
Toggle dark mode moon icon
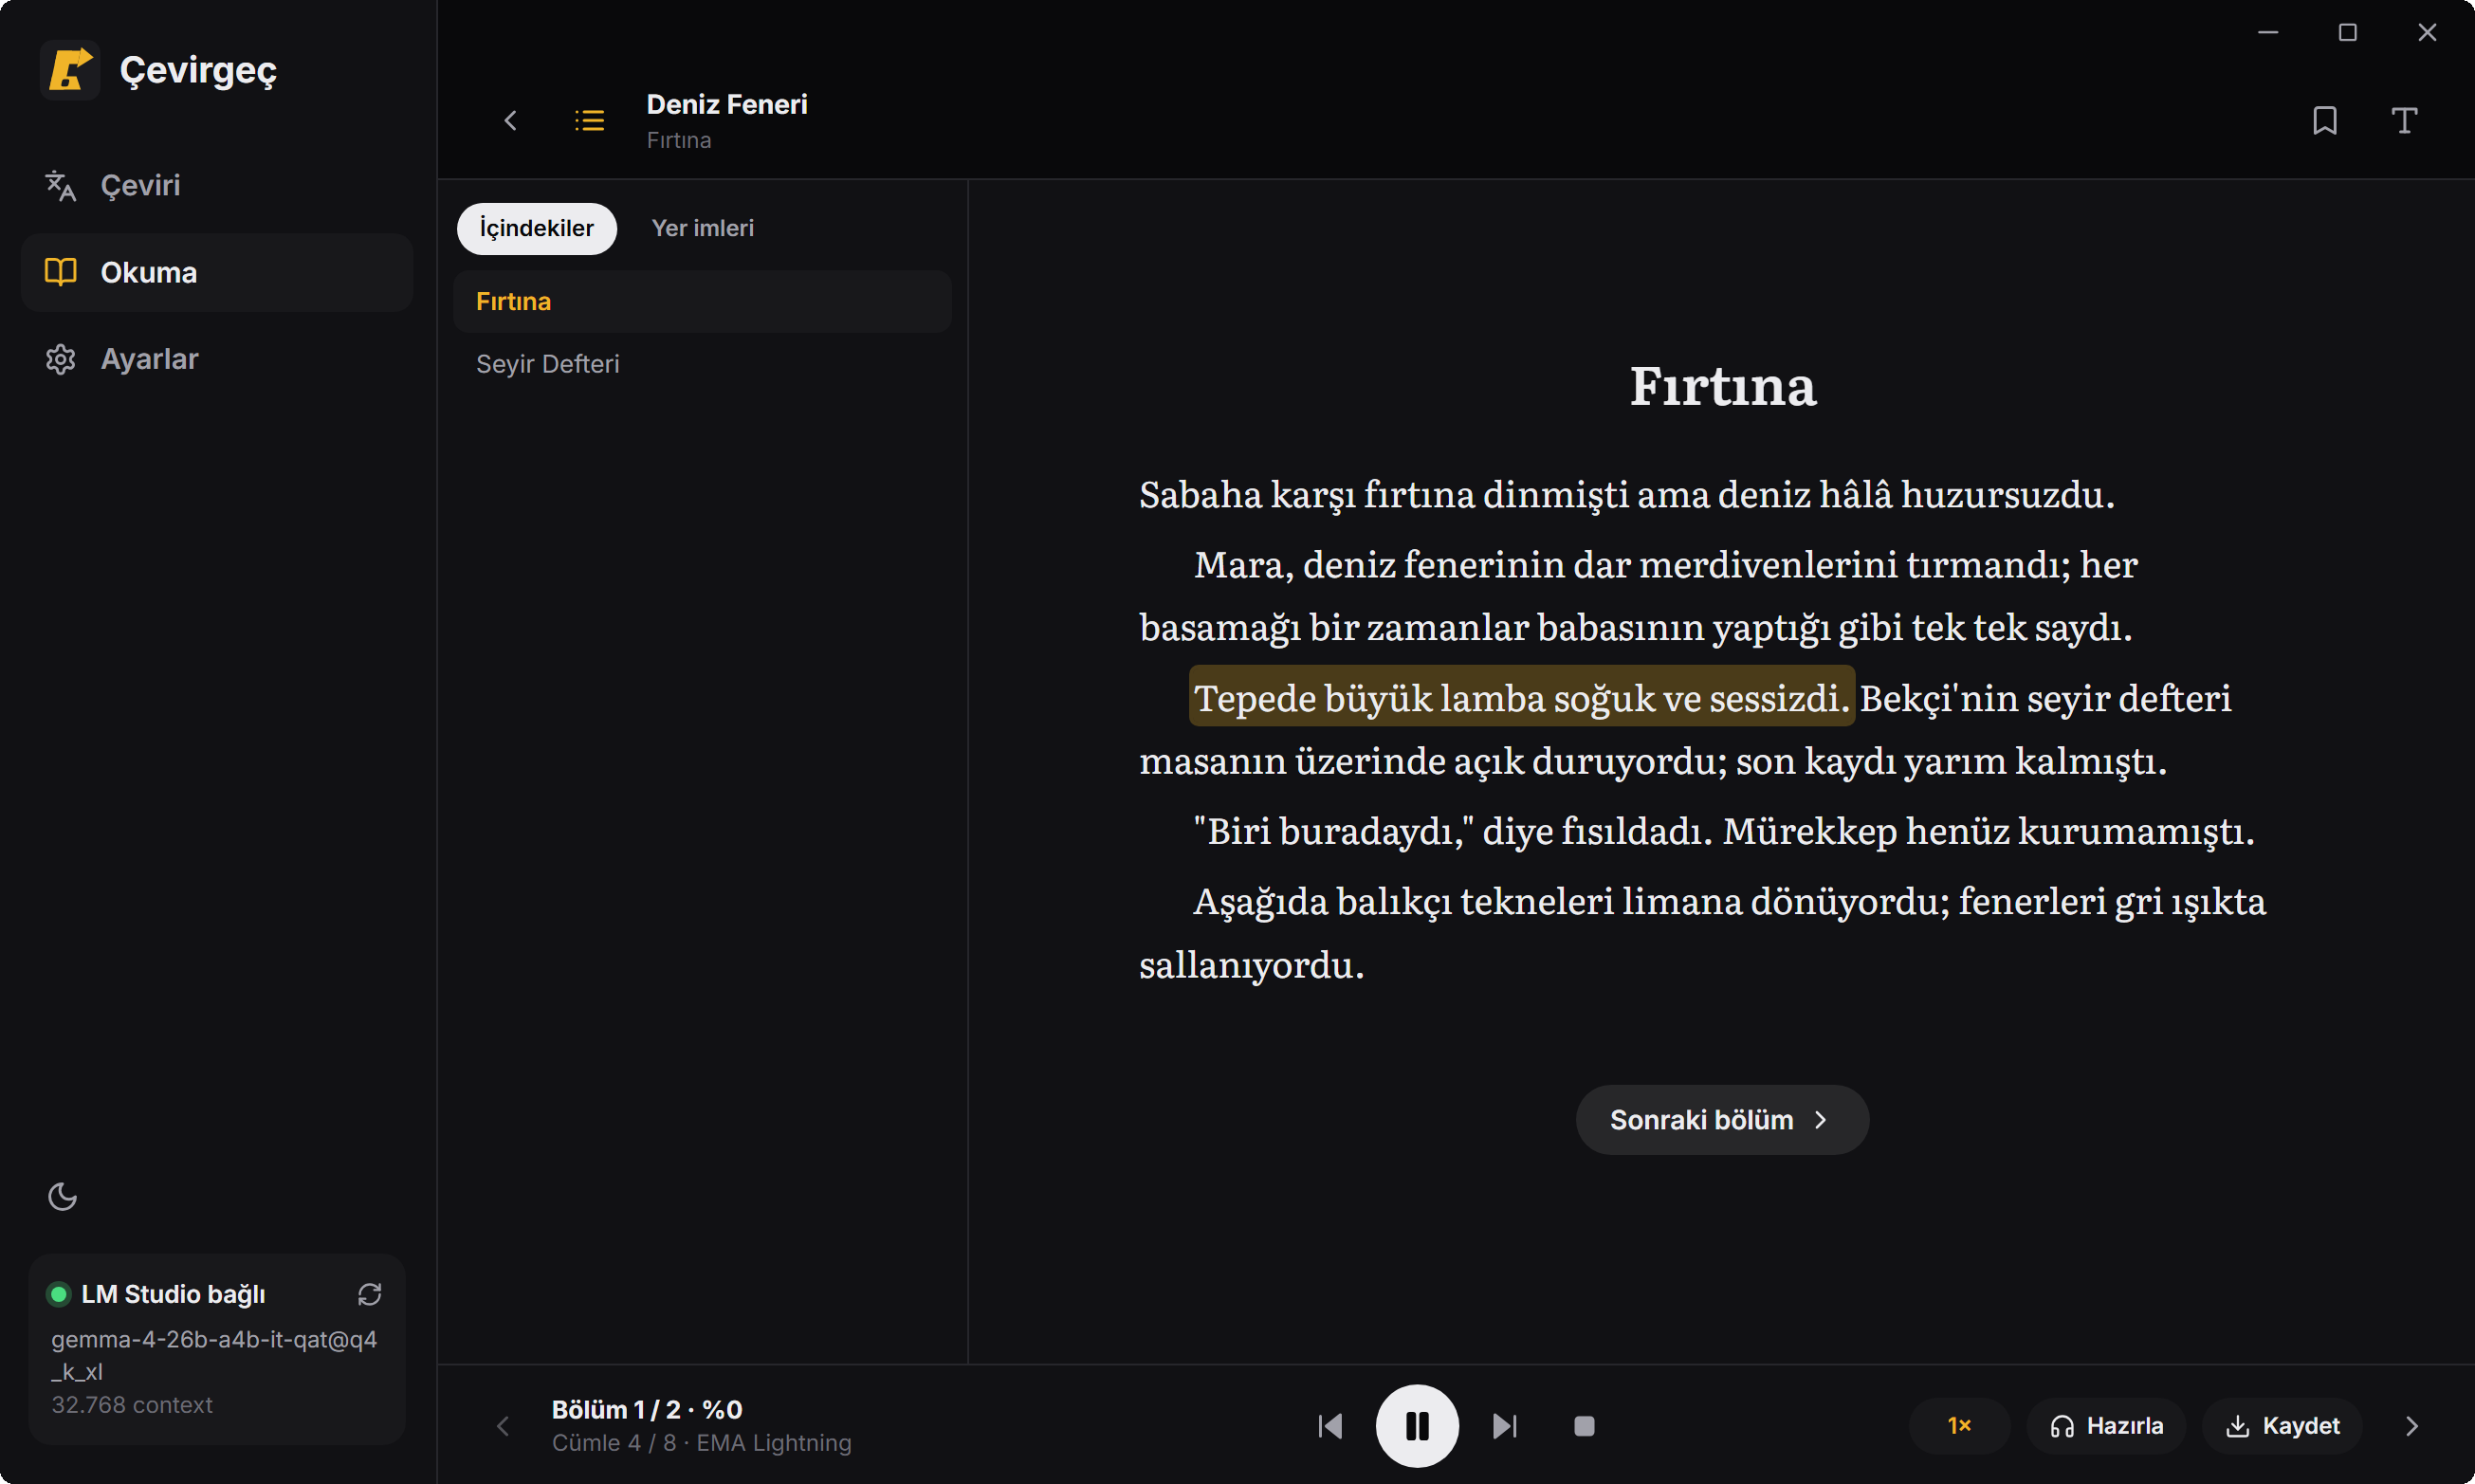click(x=62, y=1196)
